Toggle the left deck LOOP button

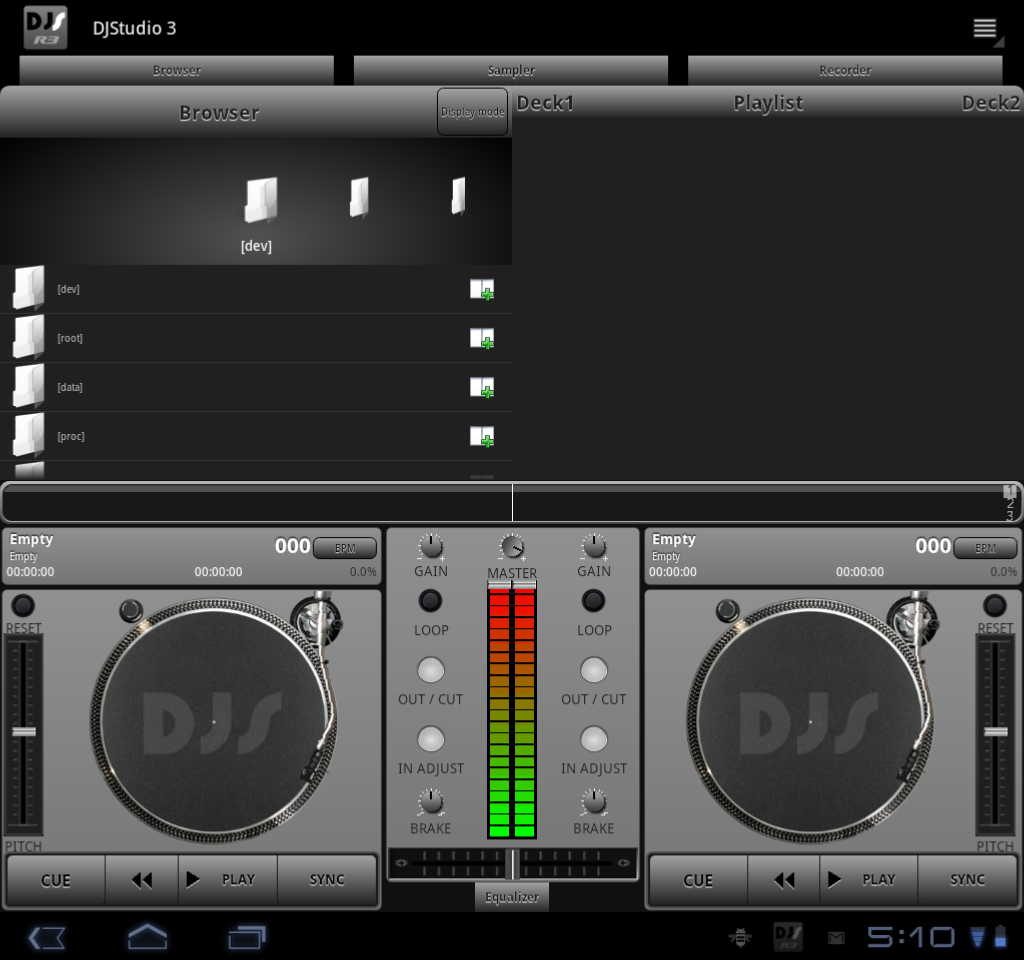tap(430, 601)
